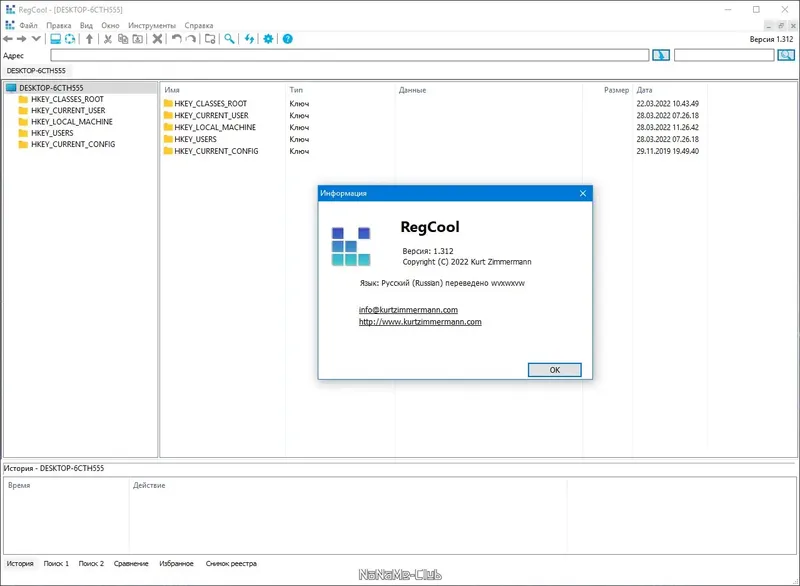The width and height of the screenshot is (800, 586).
Task: Click the RegCool logo in the dialog
Action: [351, 247]
